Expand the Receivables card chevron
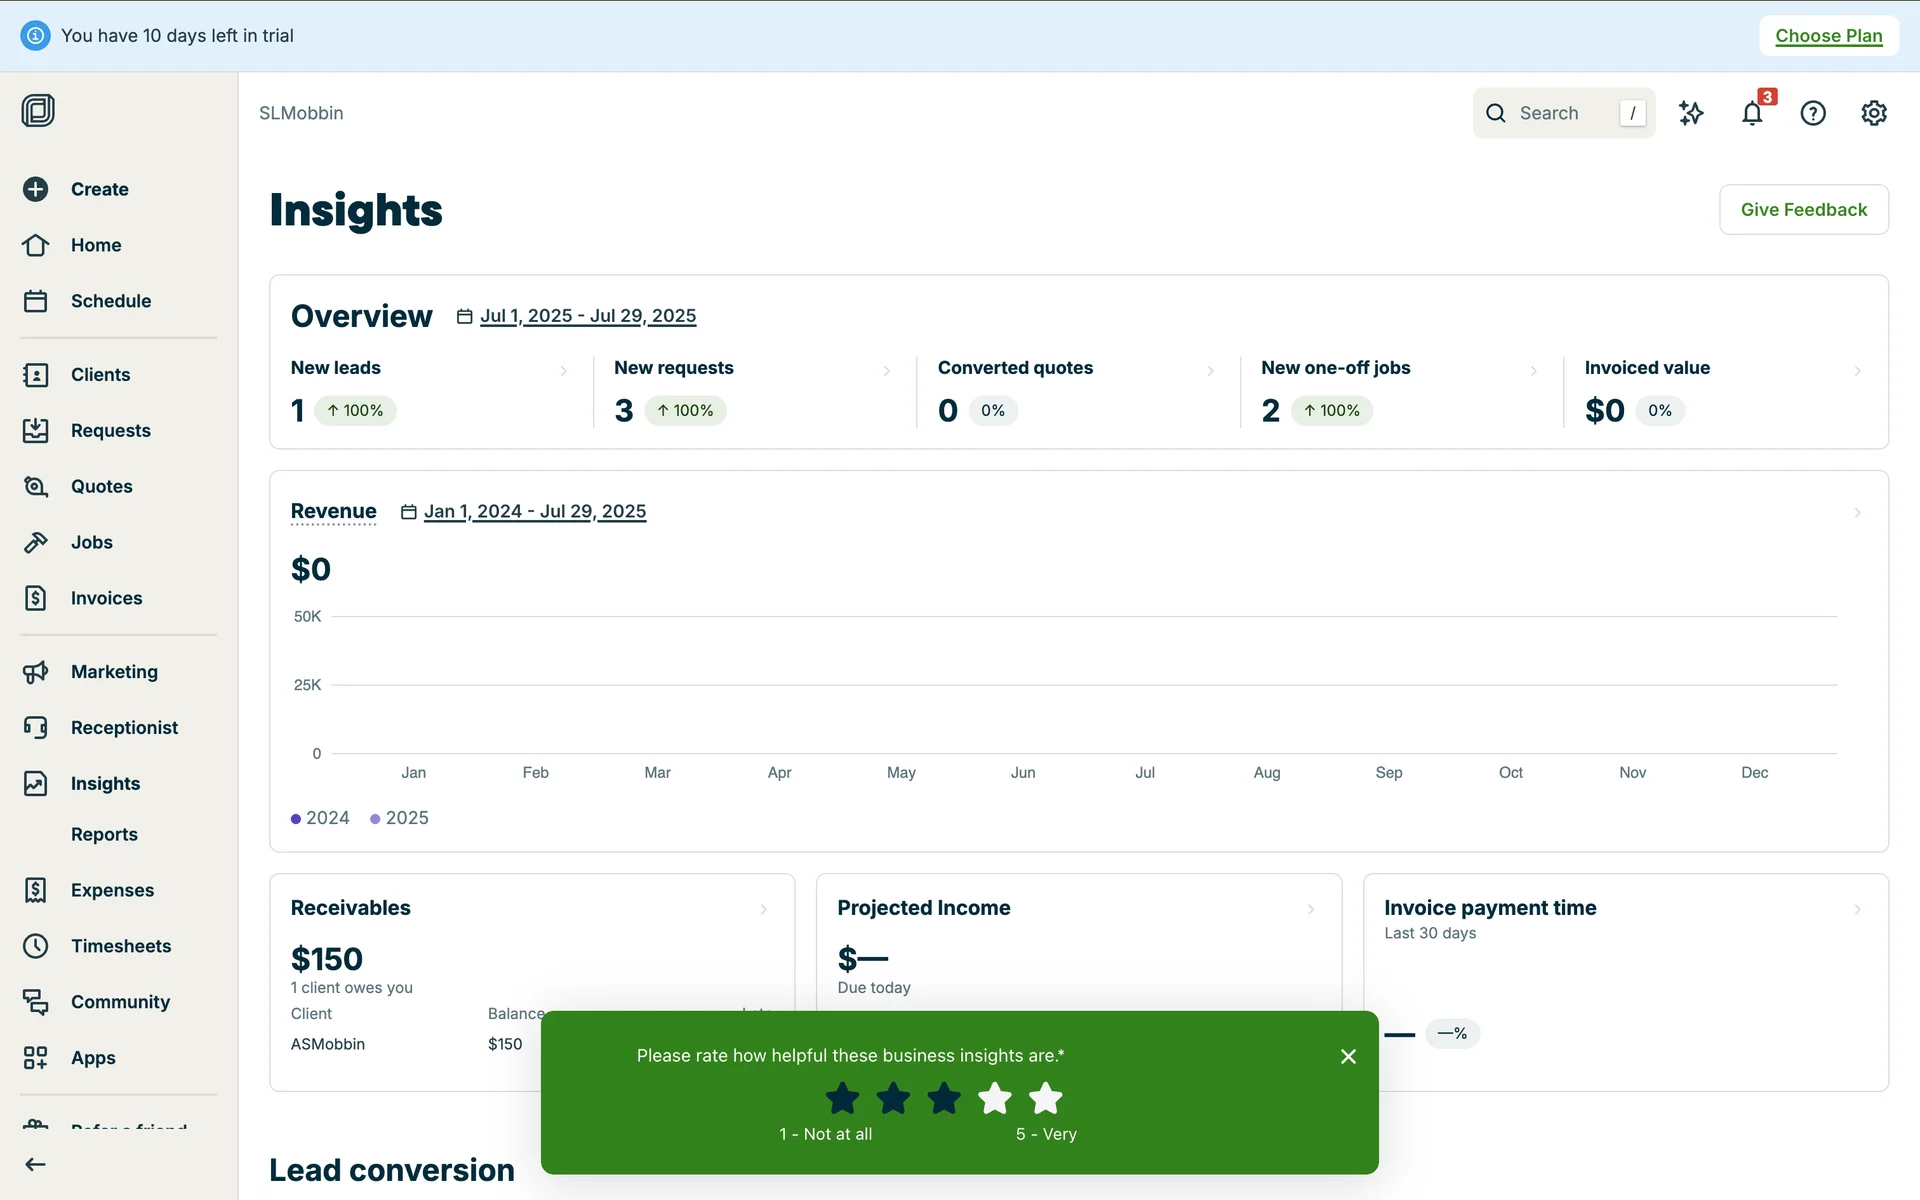1920x1200 pixels. pos(764,909)
